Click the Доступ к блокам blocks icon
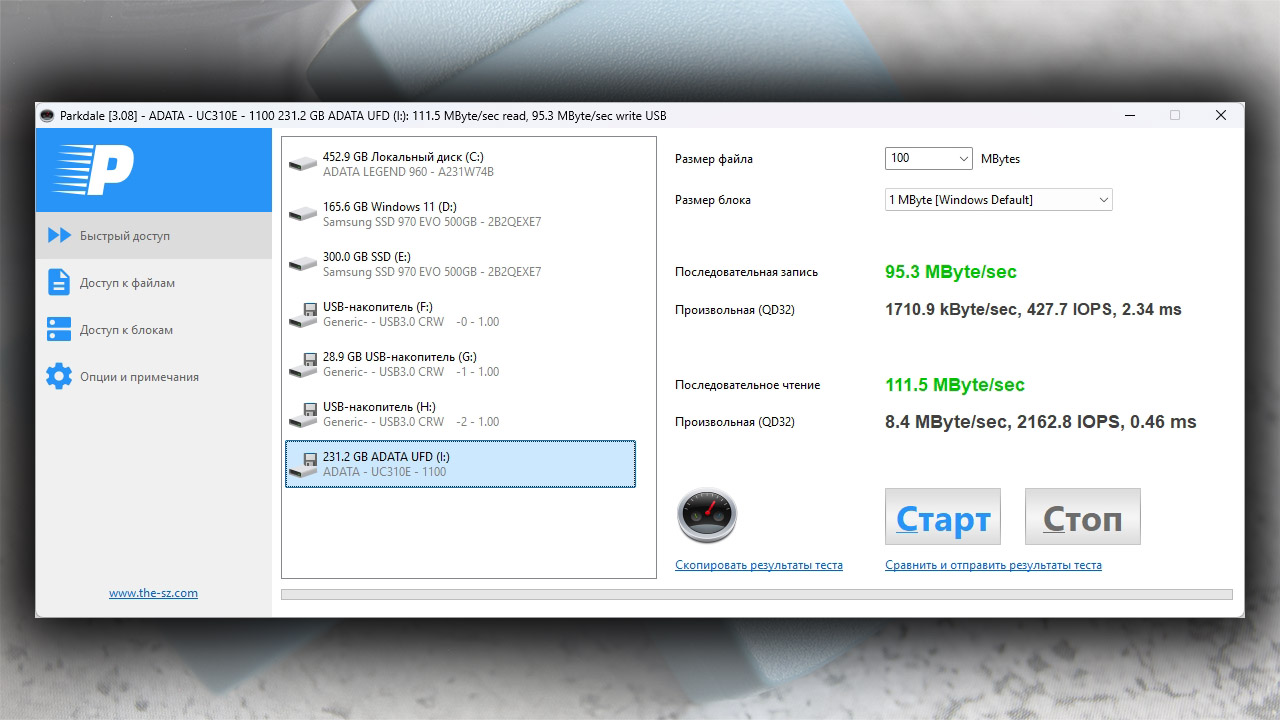The width and height of the screenshot is (1280, 720). click(x=59, y=330)
